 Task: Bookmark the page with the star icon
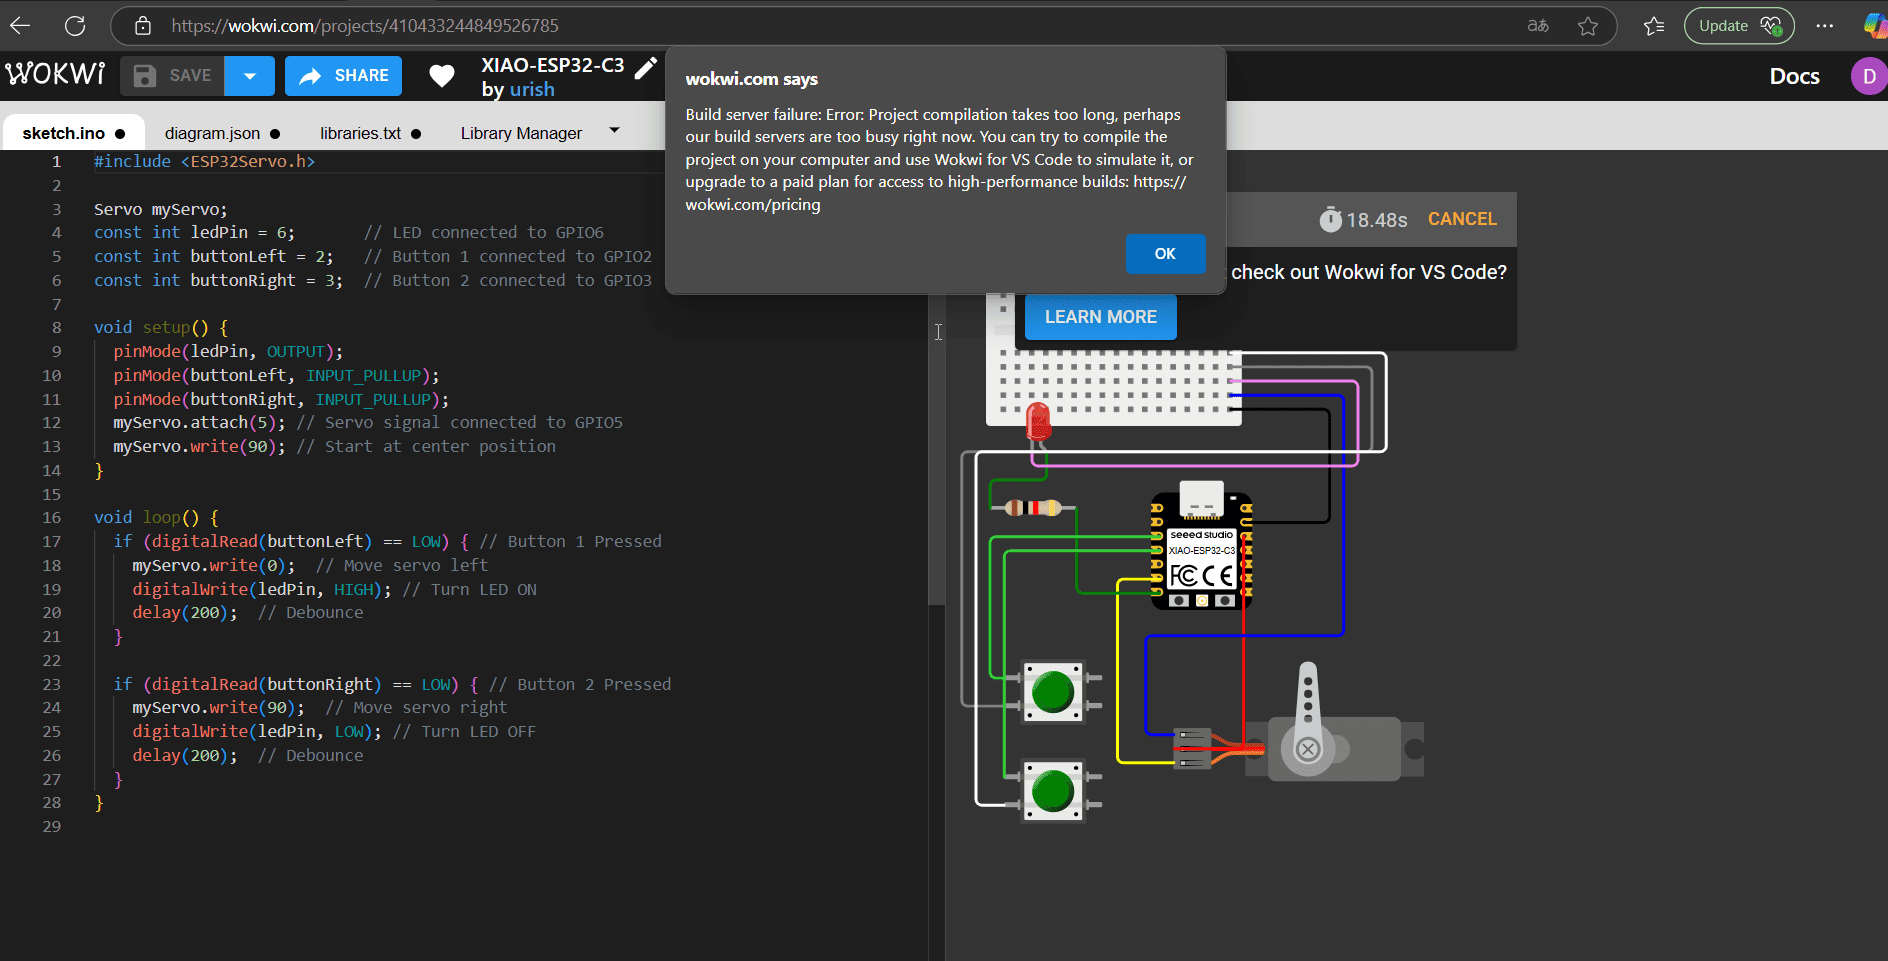pyautogui.click(x=1588, y=26)
